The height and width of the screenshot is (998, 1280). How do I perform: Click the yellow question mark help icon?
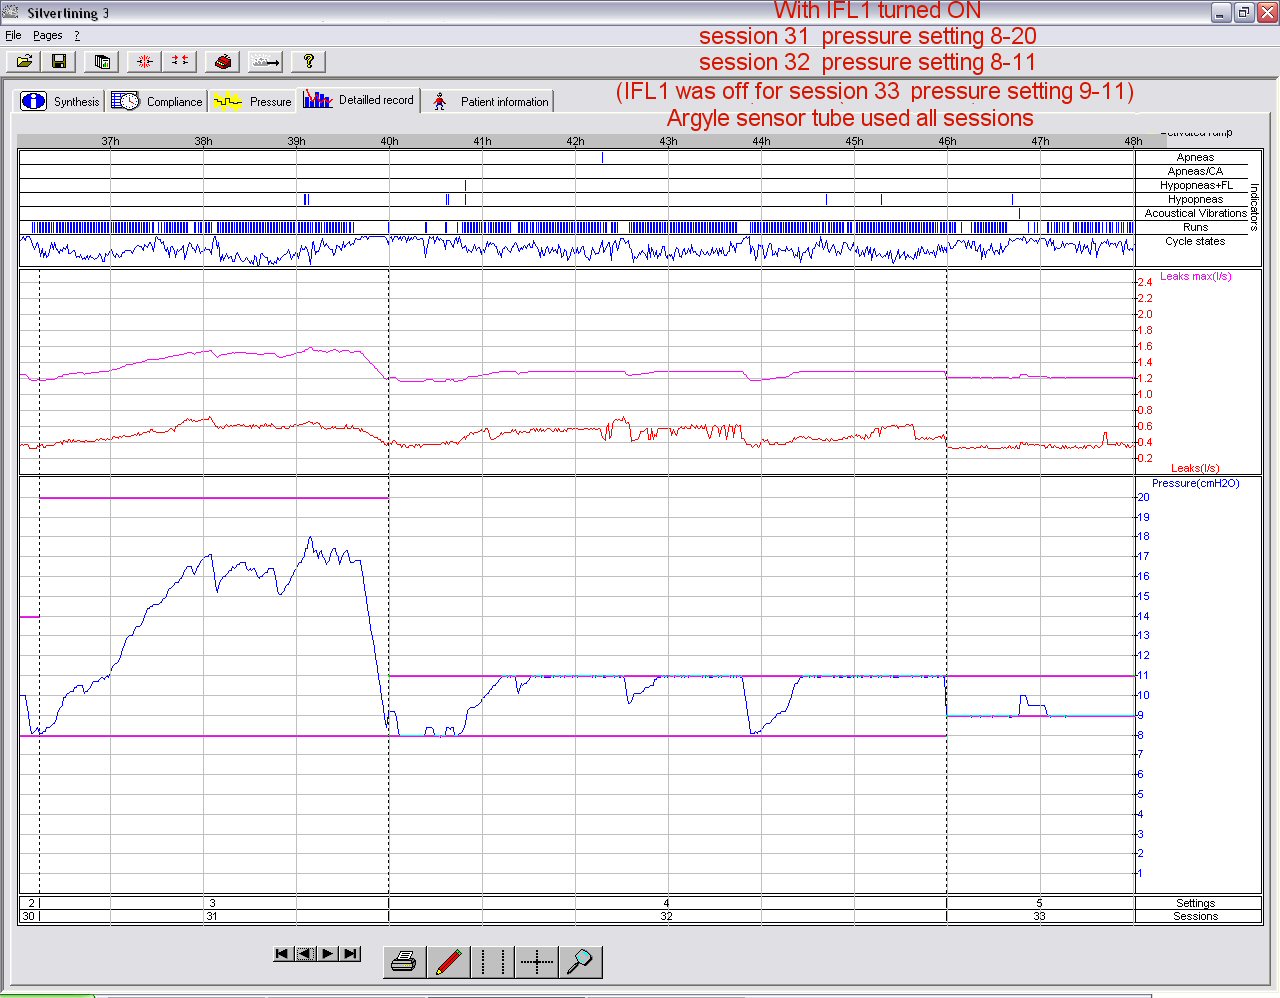pos(309,61)
